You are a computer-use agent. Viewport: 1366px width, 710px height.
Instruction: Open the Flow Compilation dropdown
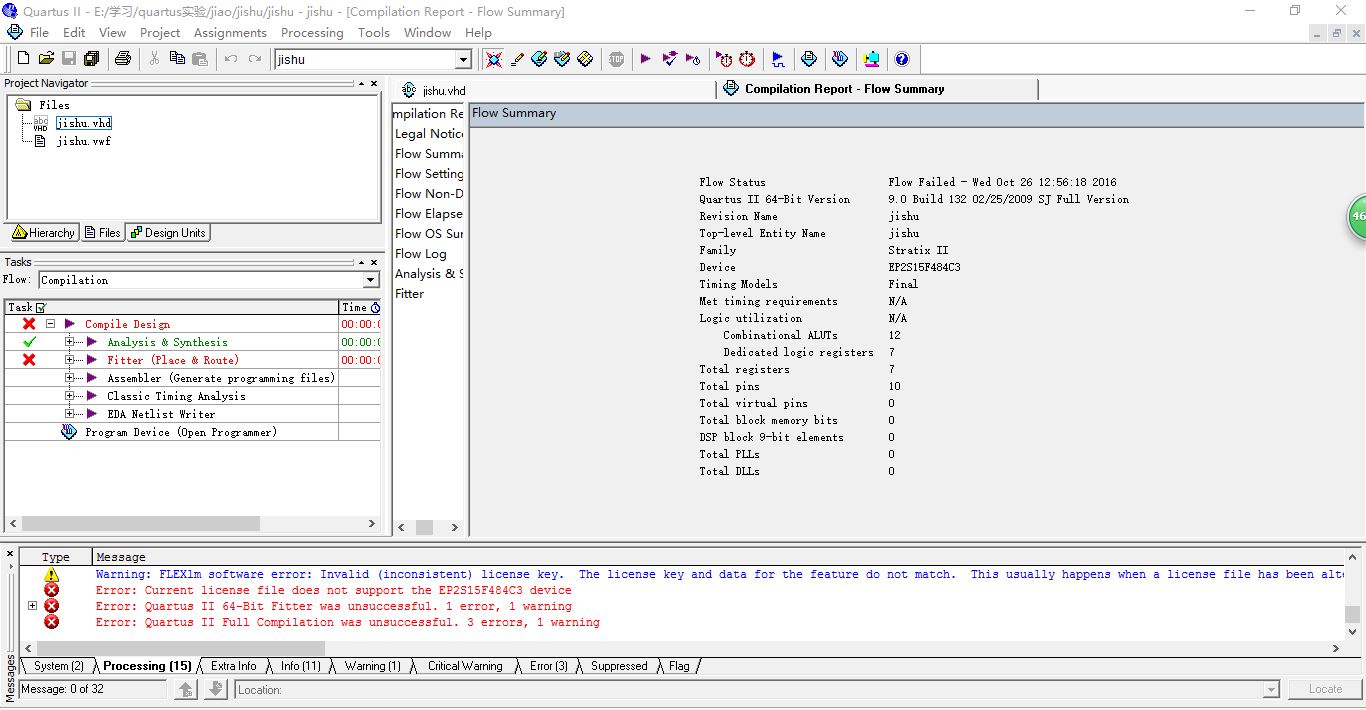(371, 280)
